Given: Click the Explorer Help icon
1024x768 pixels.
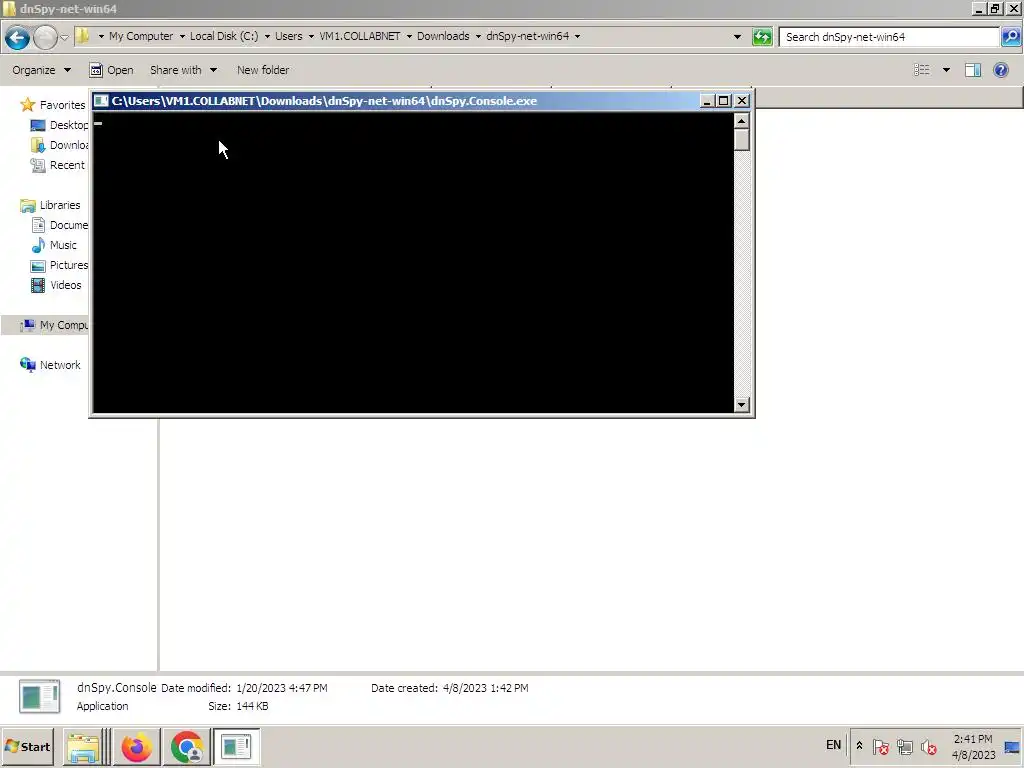Looking at the screenshot, I should click(x=1000, y=70).
